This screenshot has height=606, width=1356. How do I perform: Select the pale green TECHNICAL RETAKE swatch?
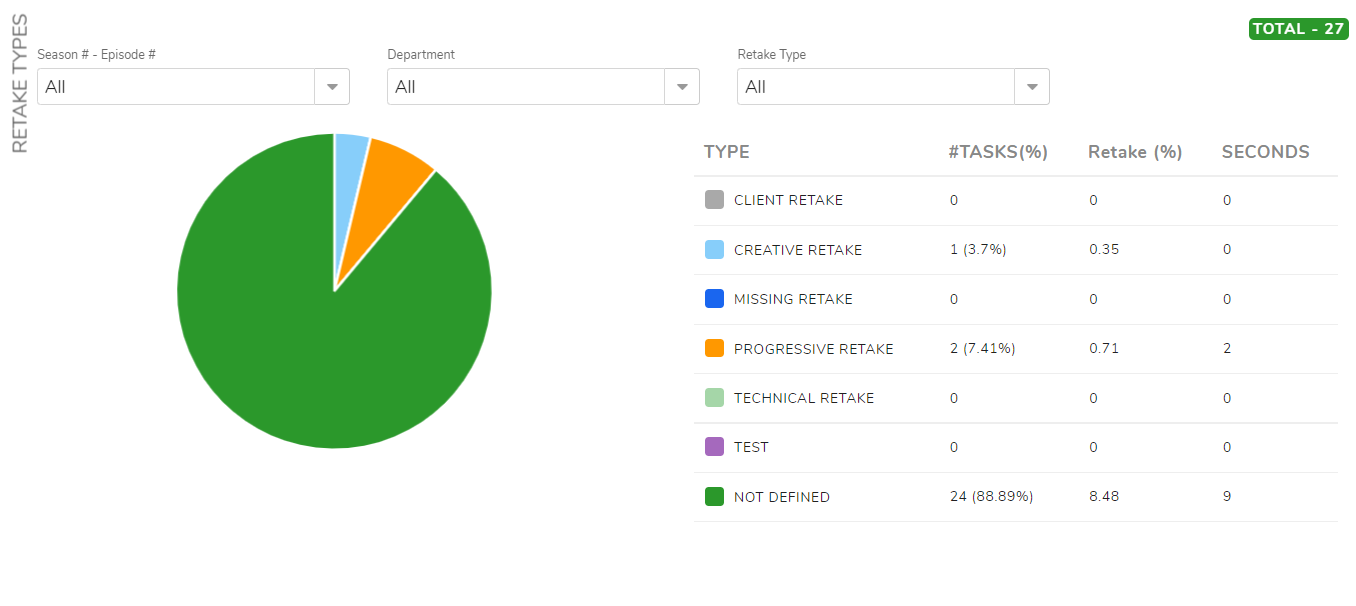click(714, 398)
